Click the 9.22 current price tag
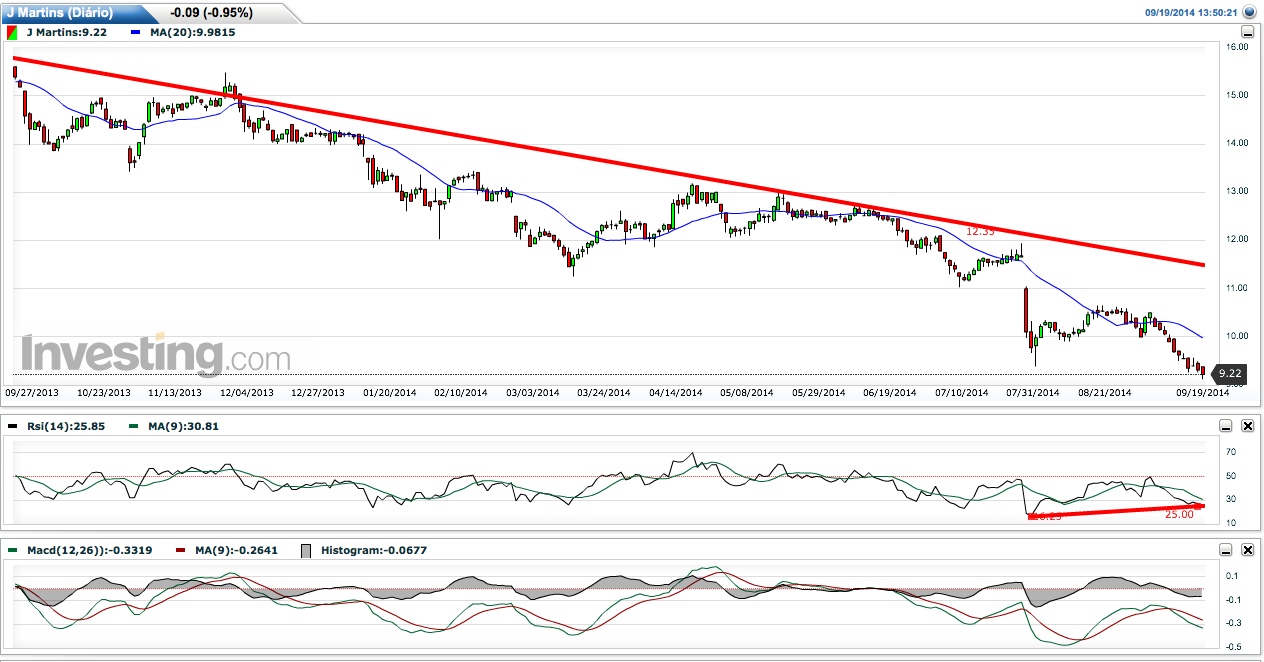This screenshot has width=1264, height=662. (x=1228, y=374)
